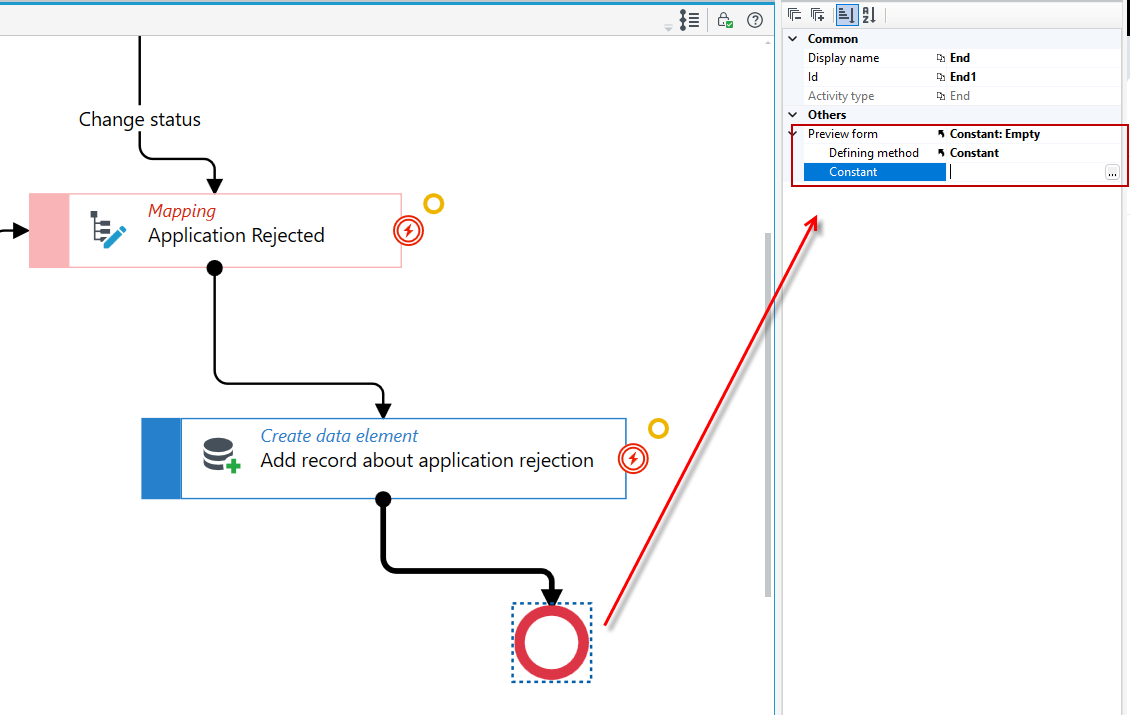This screenshot has height=715, width=1130.
Task: Collapse the Others properties section
Action: pyautogui.click(x=793, y=115)
